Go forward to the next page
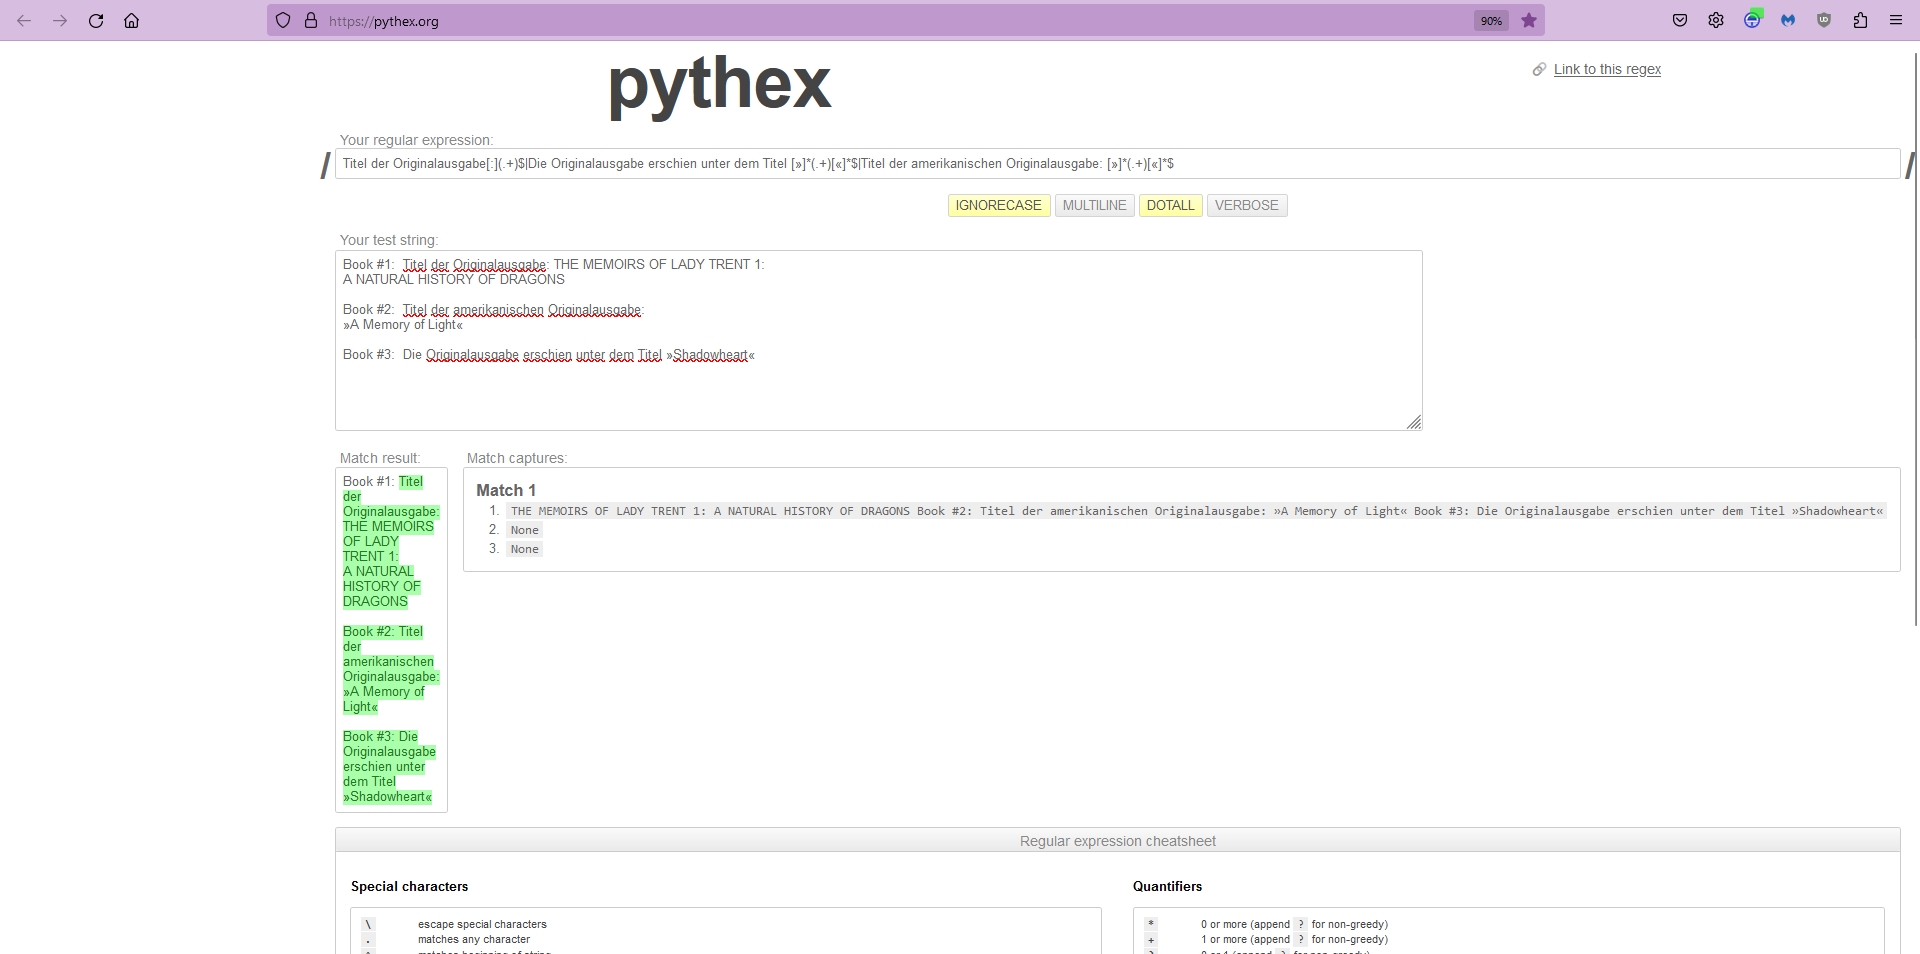 [60, 21]
